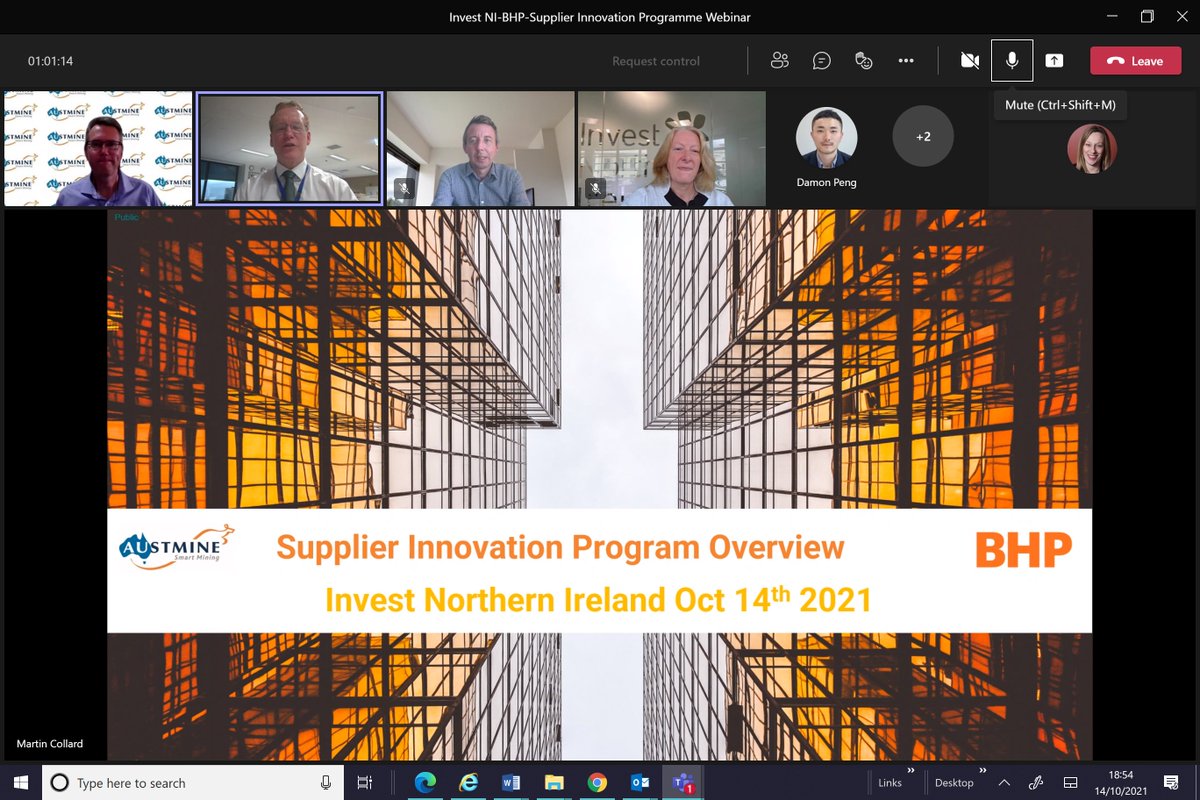Click Request control
Screen dimensions: 1200x800
pyautogui.click(x=655, y=60)
